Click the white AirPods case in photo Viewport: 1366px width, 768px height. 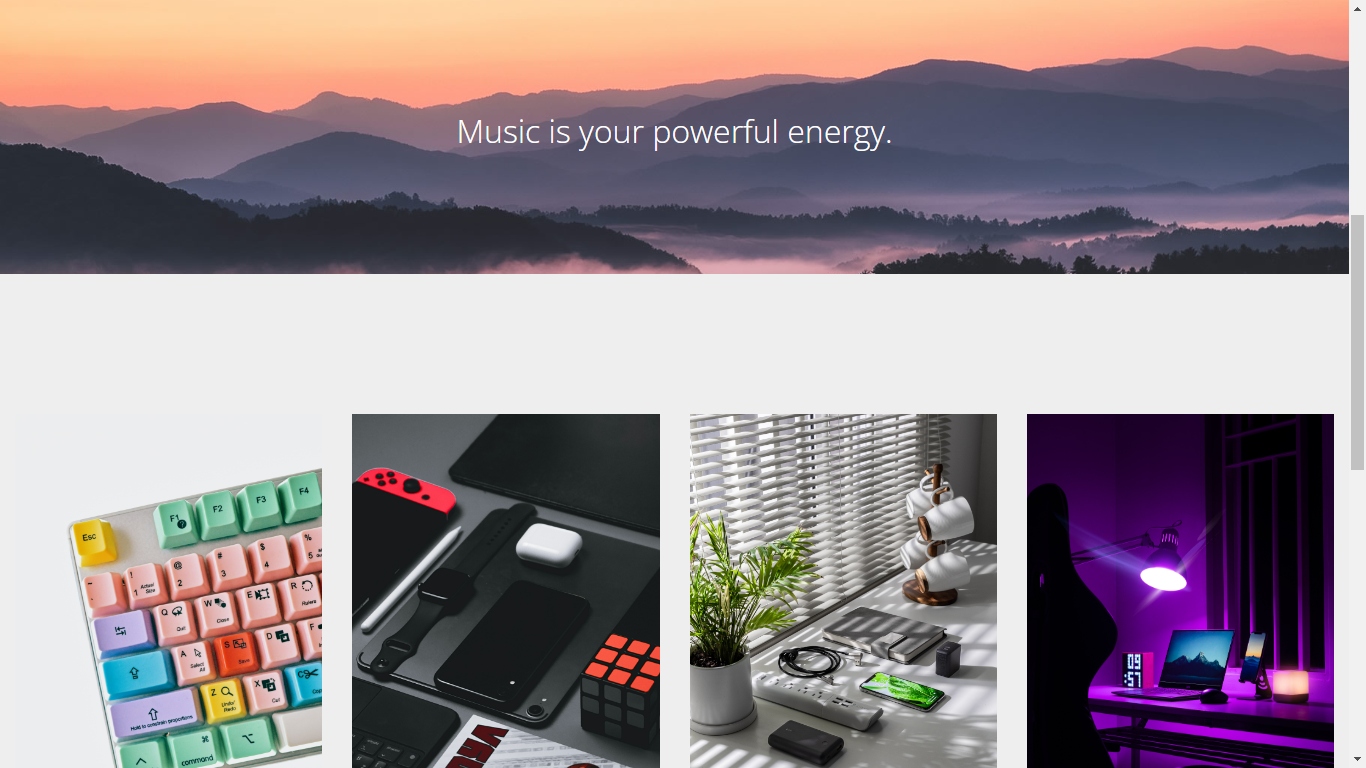tap(549, 543)
